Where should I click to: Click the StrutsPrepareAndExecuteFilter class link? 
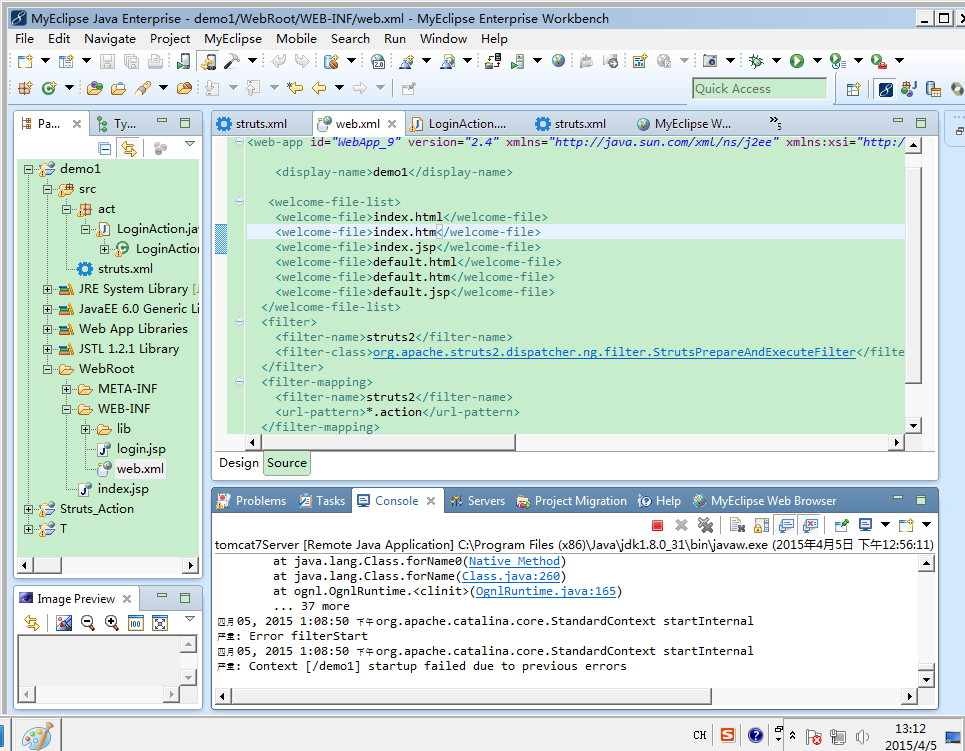[614, 352]
